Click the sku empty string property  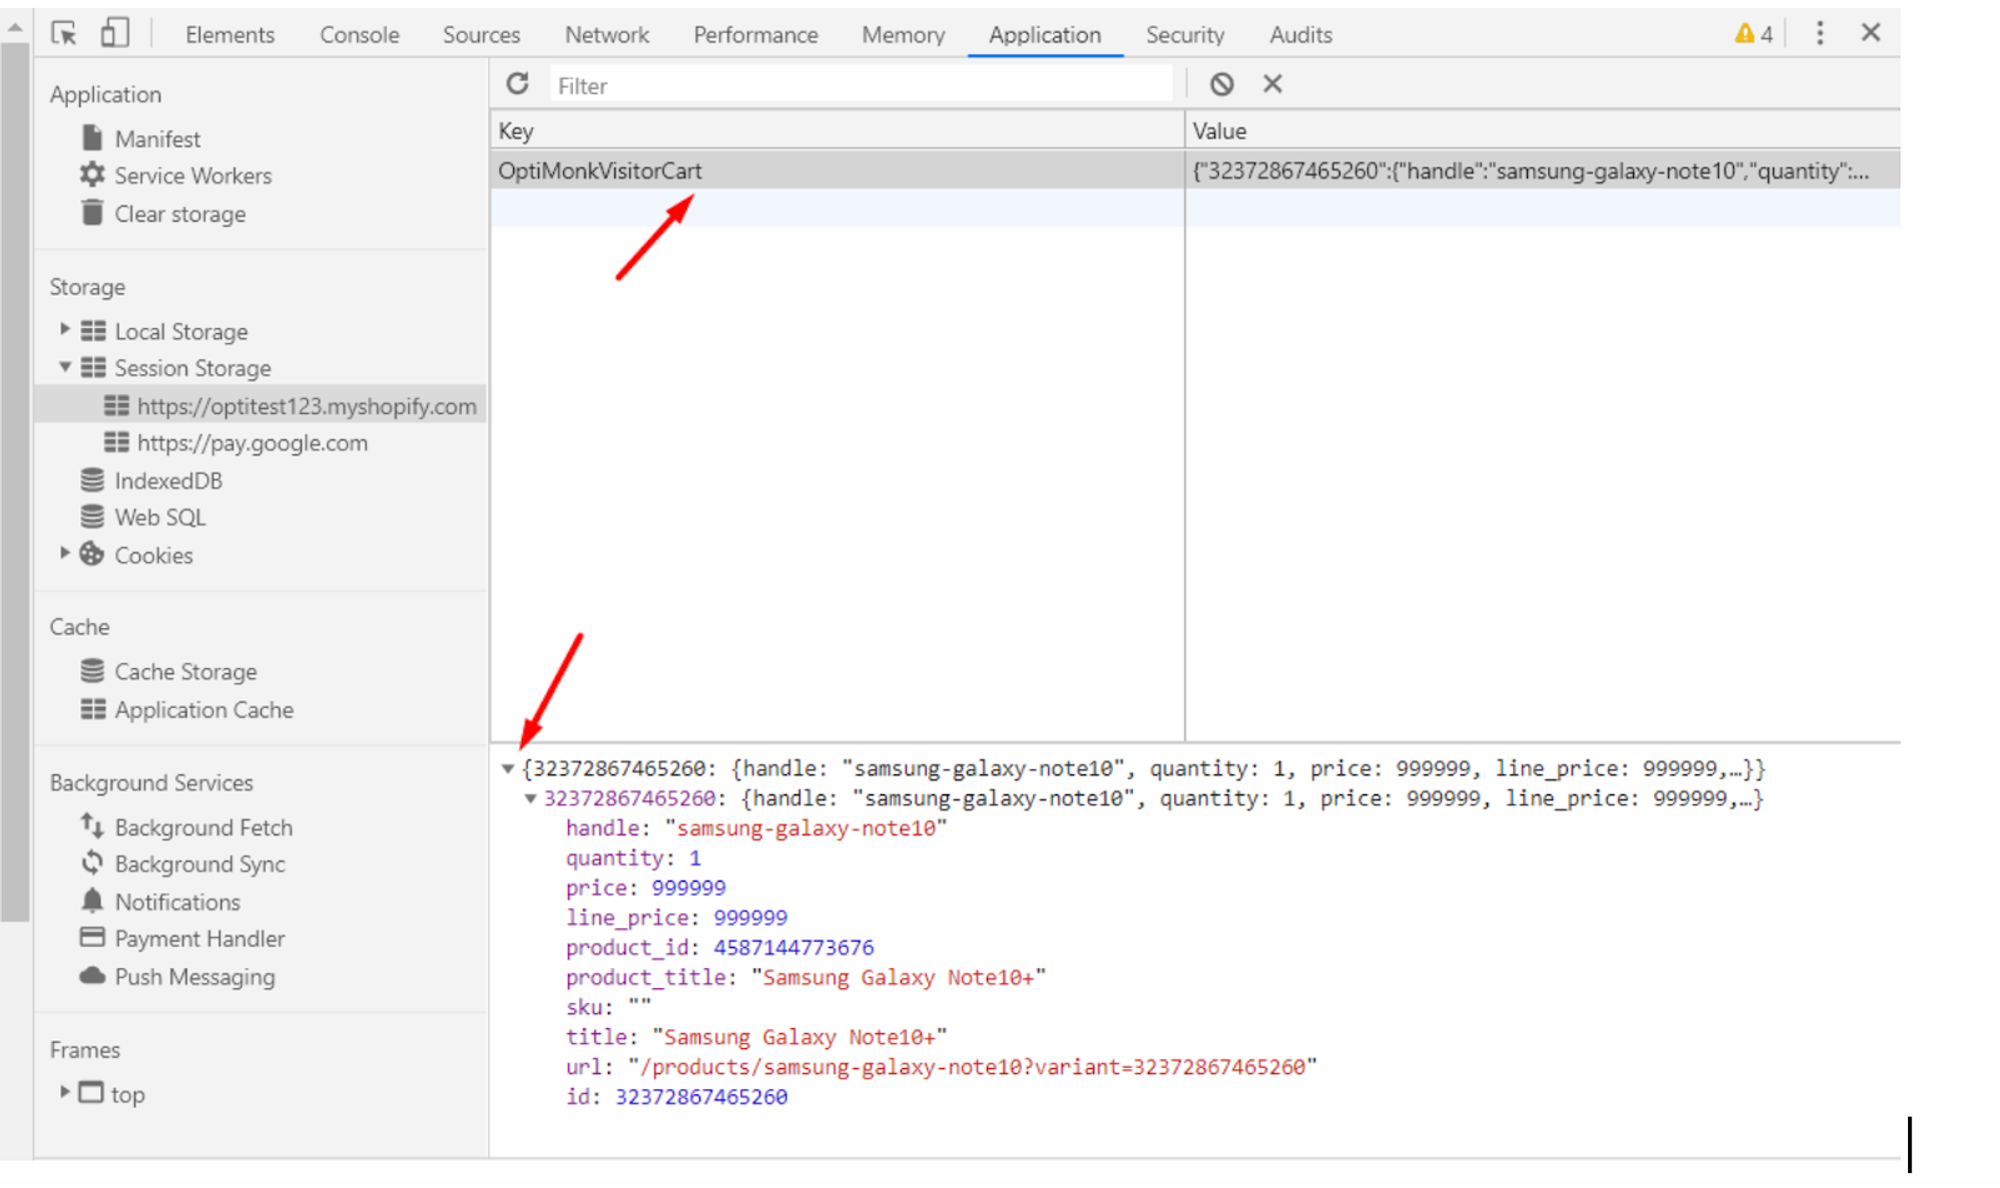[x=608, y=1007]
